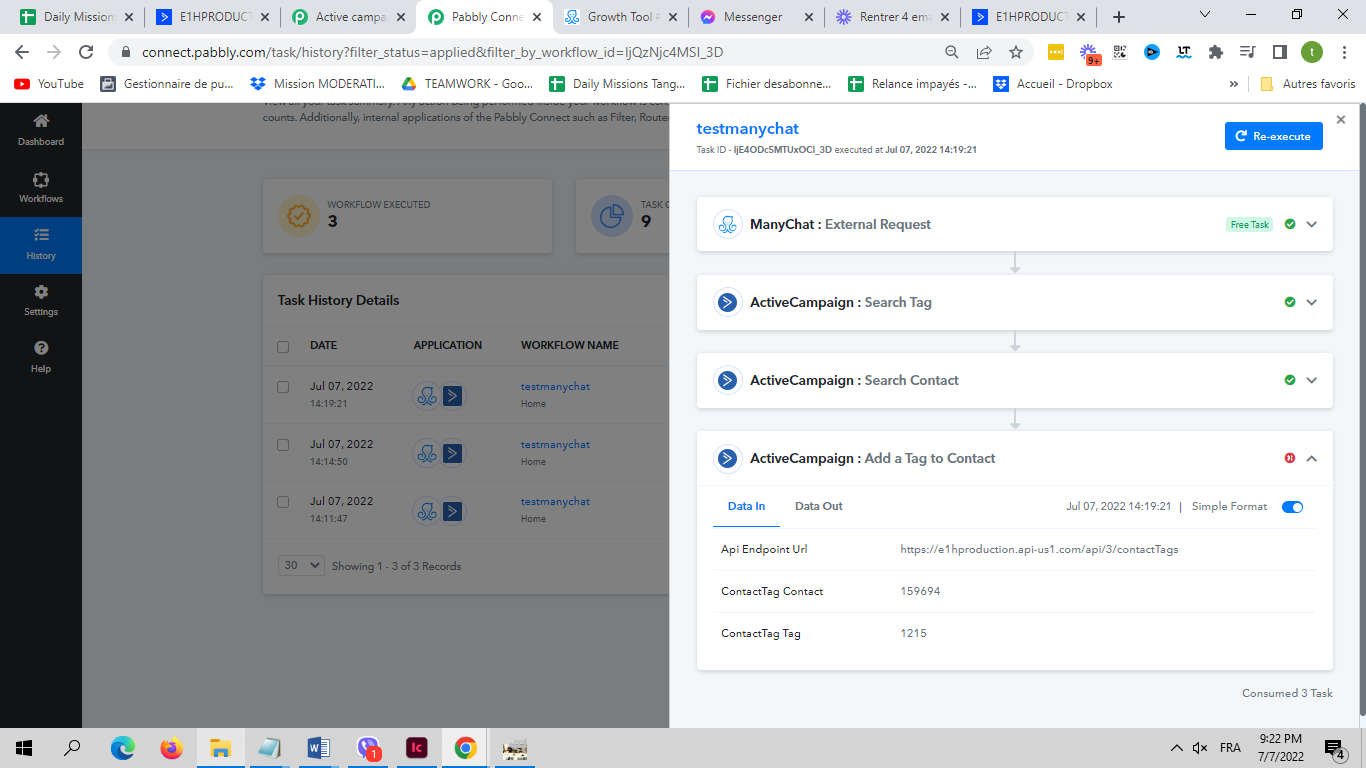
Task: Open testmanychat workflow link in the 14:11:47 row
Action: tap(555, 501)
